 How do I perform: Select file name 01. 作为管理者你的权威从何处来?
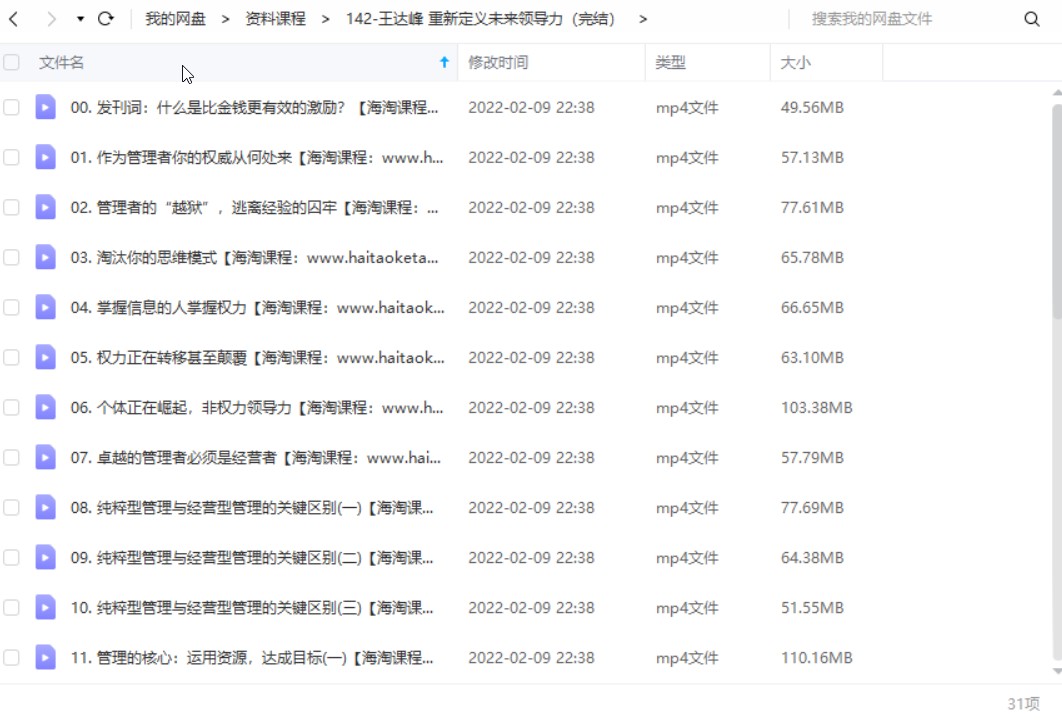257,157
